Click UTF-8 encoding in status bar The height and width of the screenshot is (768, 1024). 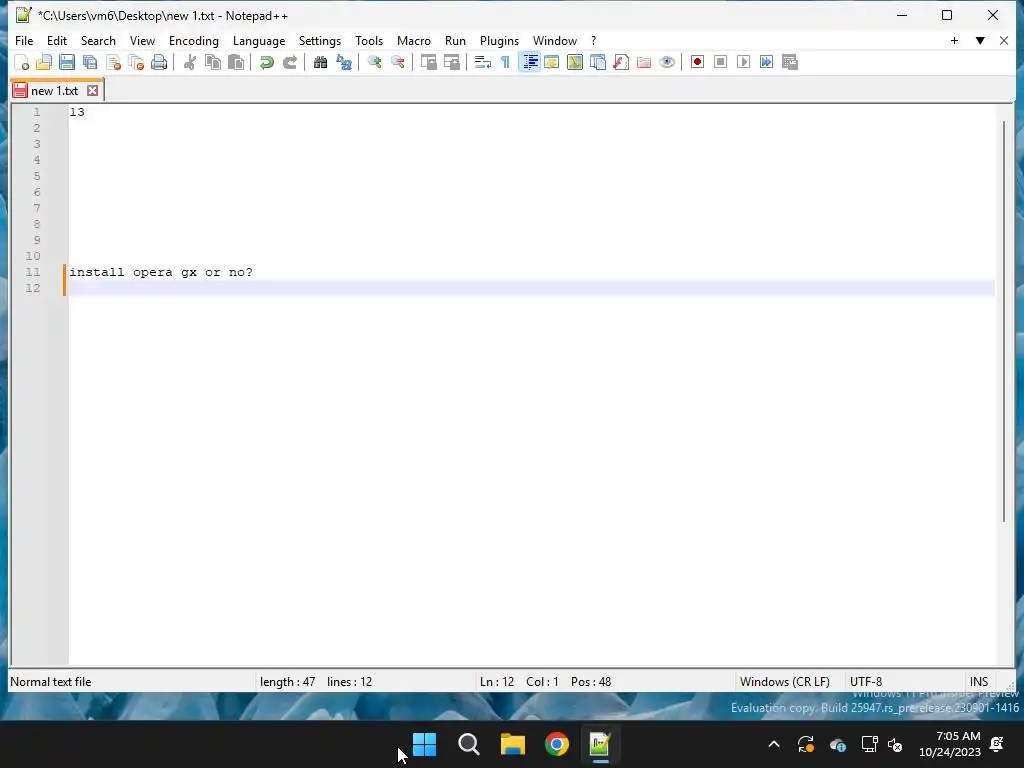866,682
